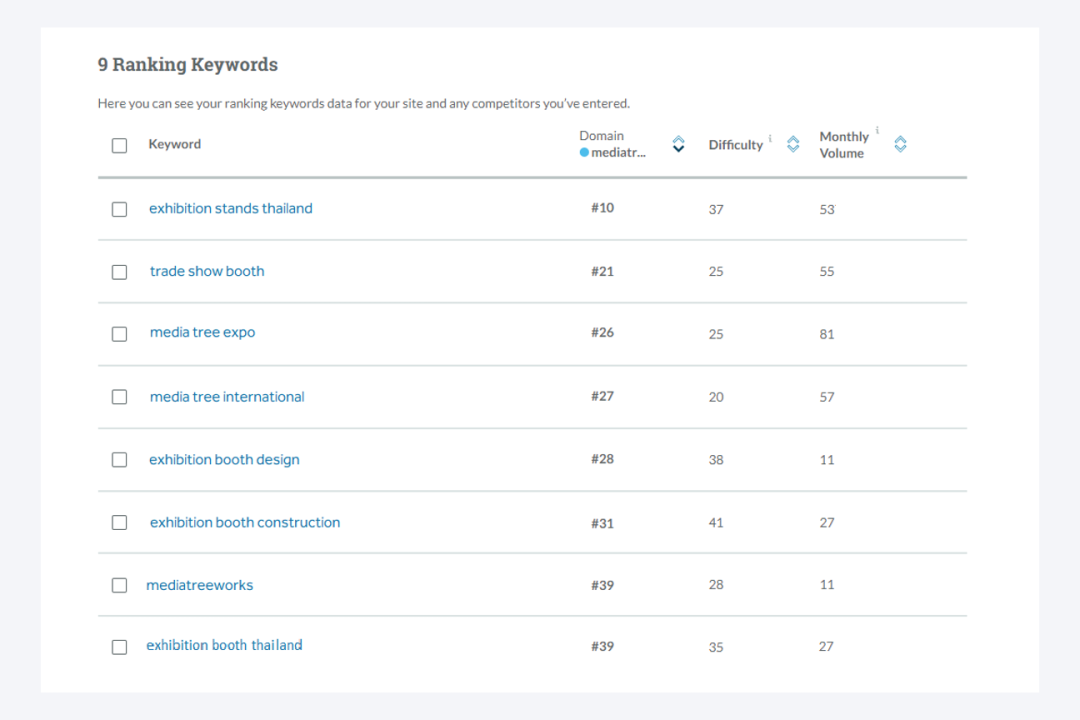1080x720 pixels.
Task: Check the exhibition booth design row
Action: pos(119,460)
